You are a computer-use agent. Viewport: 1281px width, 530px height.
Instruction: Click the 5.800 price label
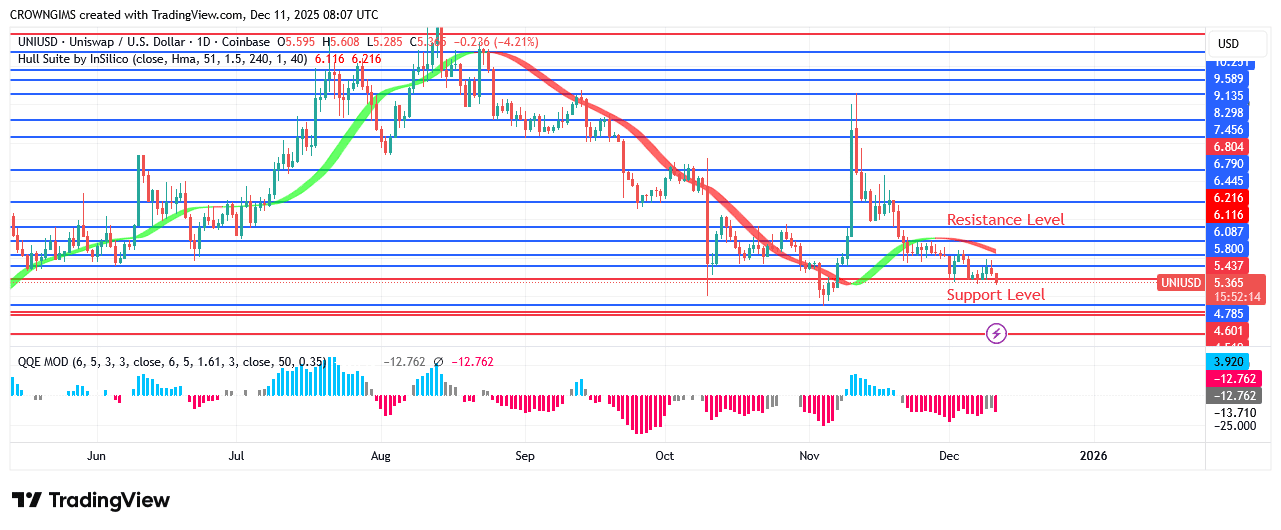click(x=1228, y=248)
